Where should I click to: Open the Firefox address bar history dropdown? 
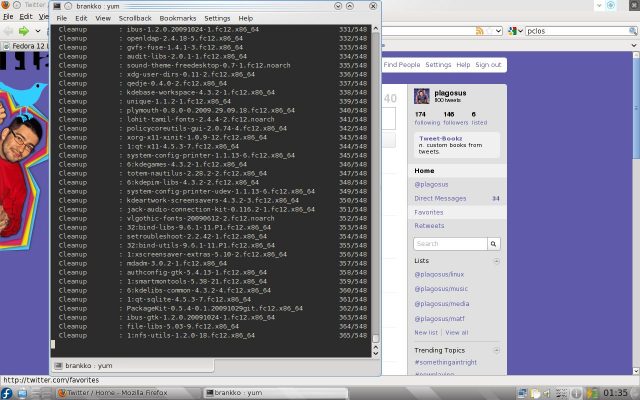(x=498, y=31)
